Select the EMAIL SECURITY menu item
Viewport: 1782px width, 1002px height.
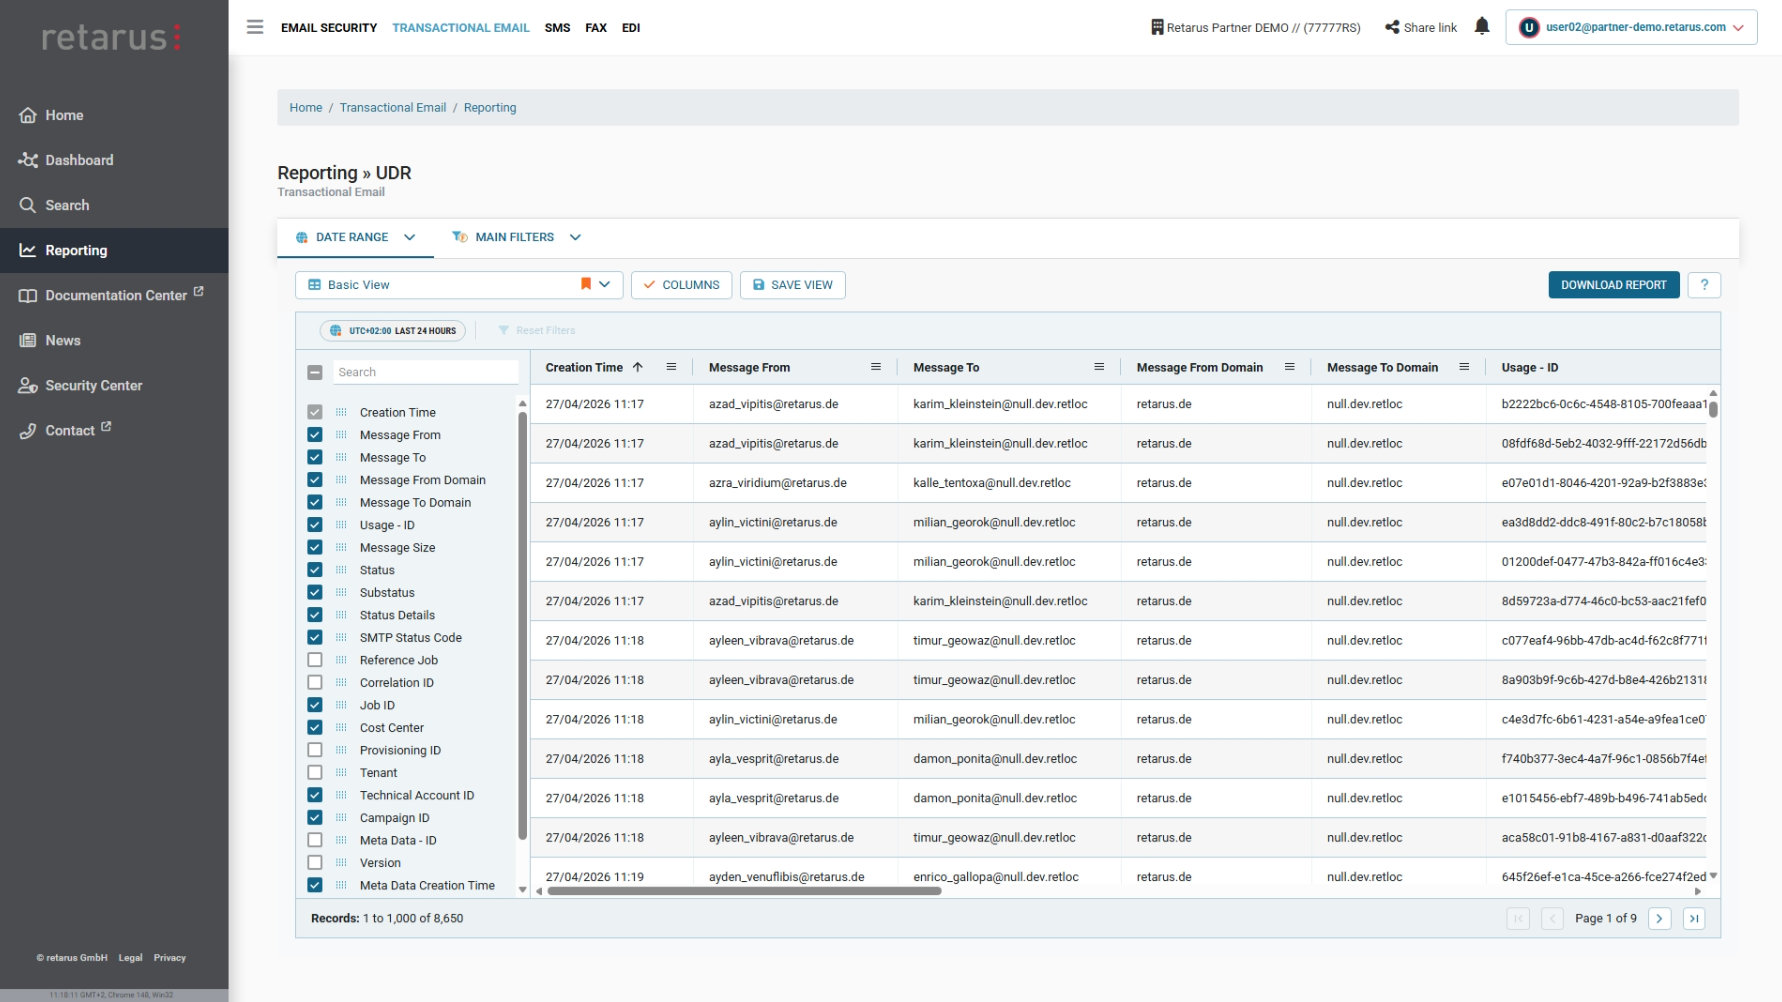(x=329, y=27)
